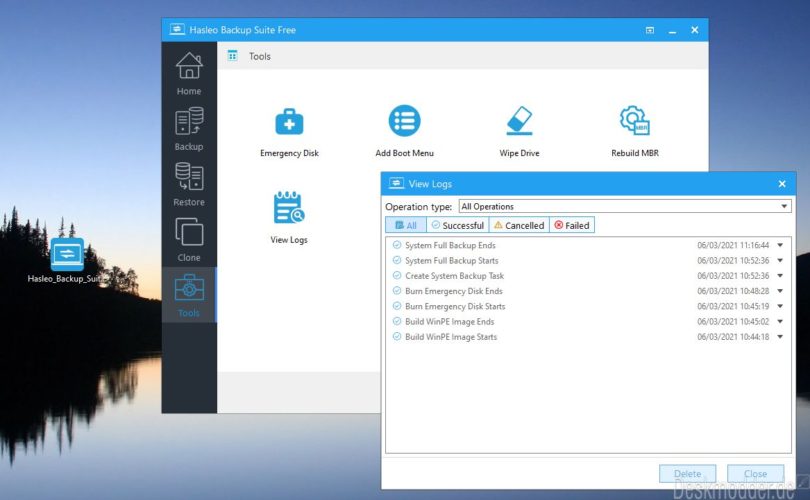Image resolution: width=810 pixels, height=500 pixels.
Task: Filter logs by Successful
Action: point(458,225)
